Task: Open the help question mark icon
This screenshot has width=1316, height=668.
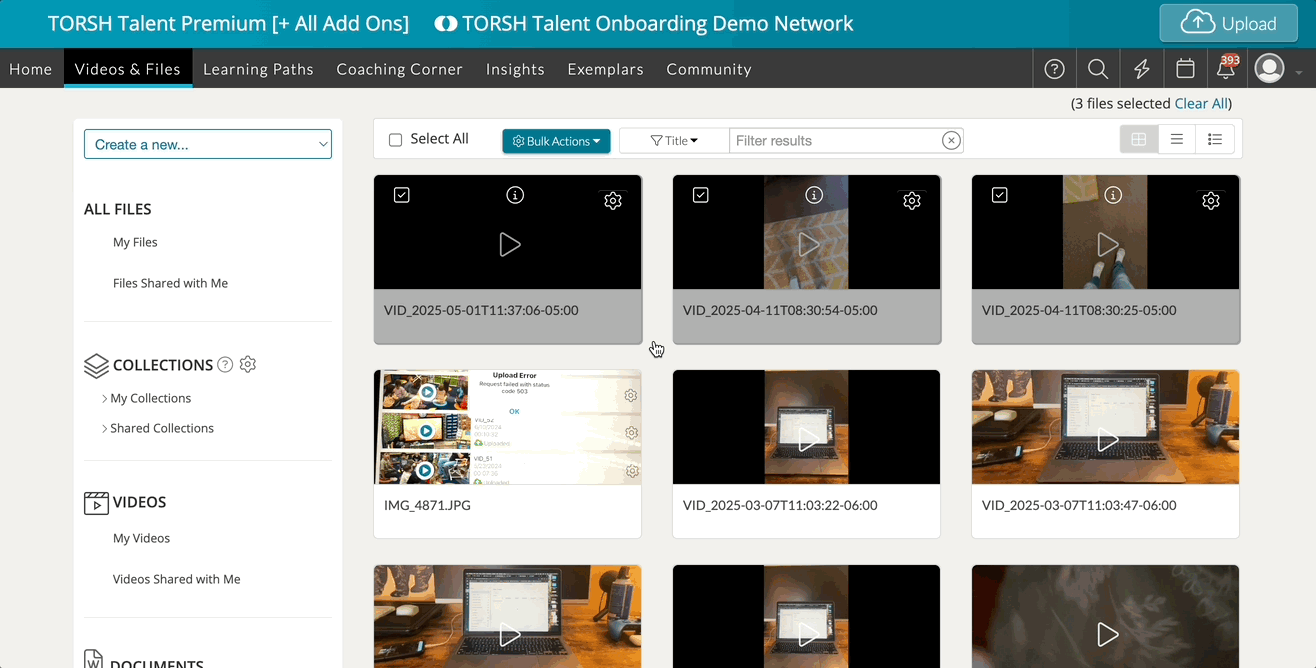Action: (x=1054, y=69)
